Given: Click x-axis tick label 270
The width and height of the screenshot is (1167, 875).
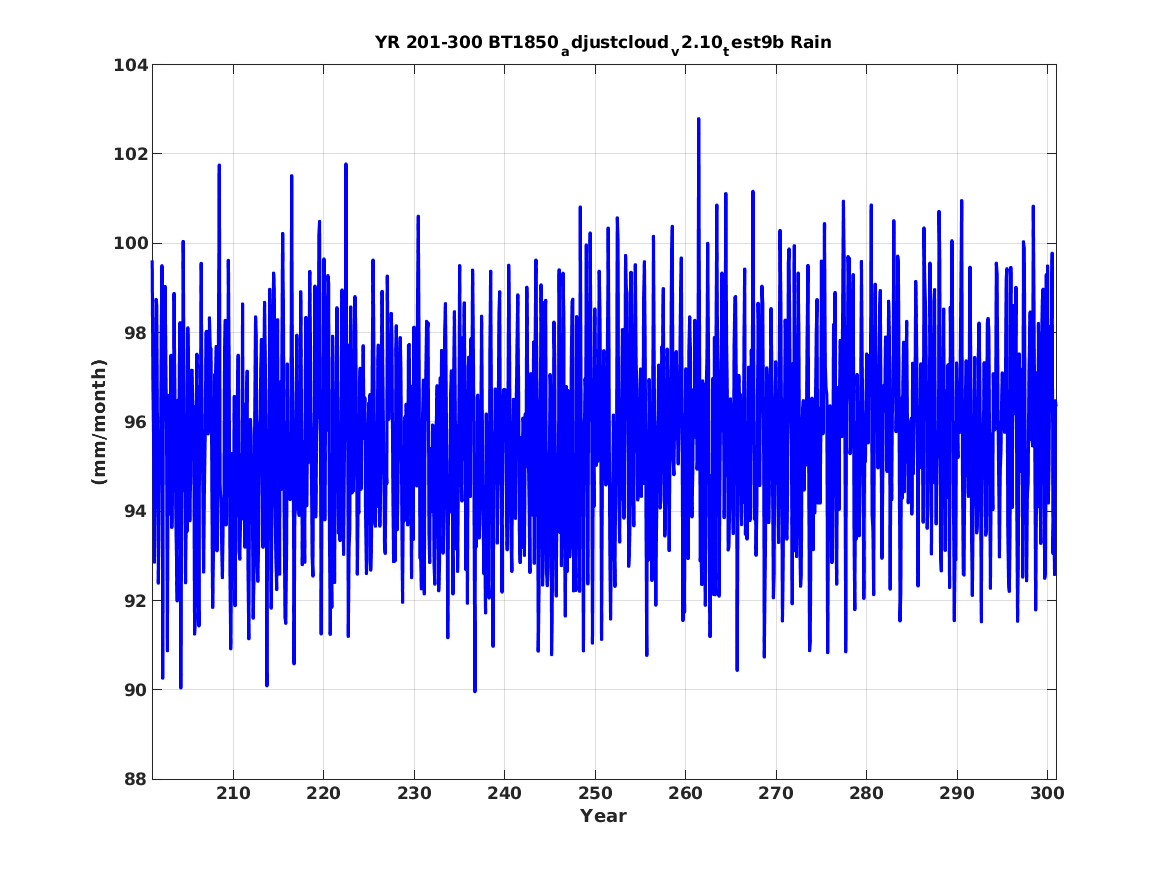Looking at the screenshot, I should click(776, 793).
